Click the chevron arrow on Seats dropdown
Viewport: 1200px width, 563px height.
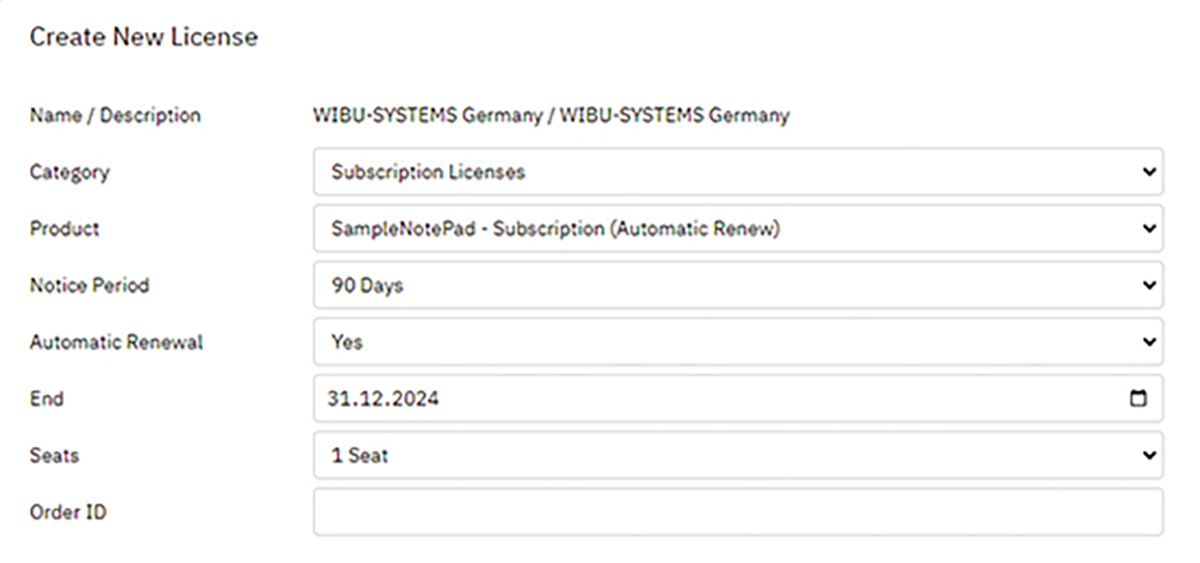click(x=1147, y=456)
